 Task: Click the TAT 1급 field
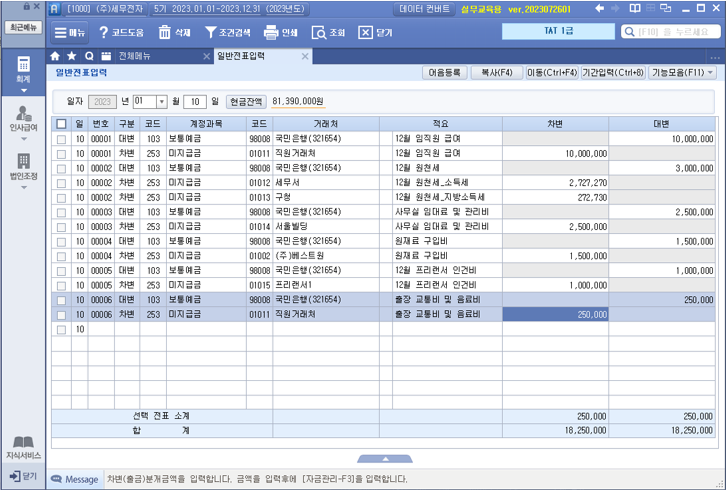point(558,31)
